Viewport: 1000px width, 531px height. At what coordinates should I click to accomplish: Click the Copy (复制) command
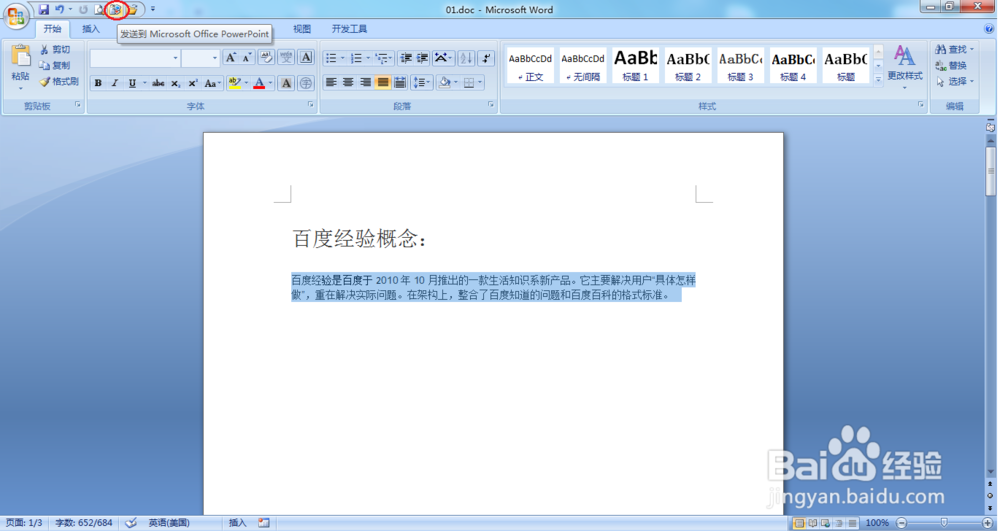coord(55,66)
